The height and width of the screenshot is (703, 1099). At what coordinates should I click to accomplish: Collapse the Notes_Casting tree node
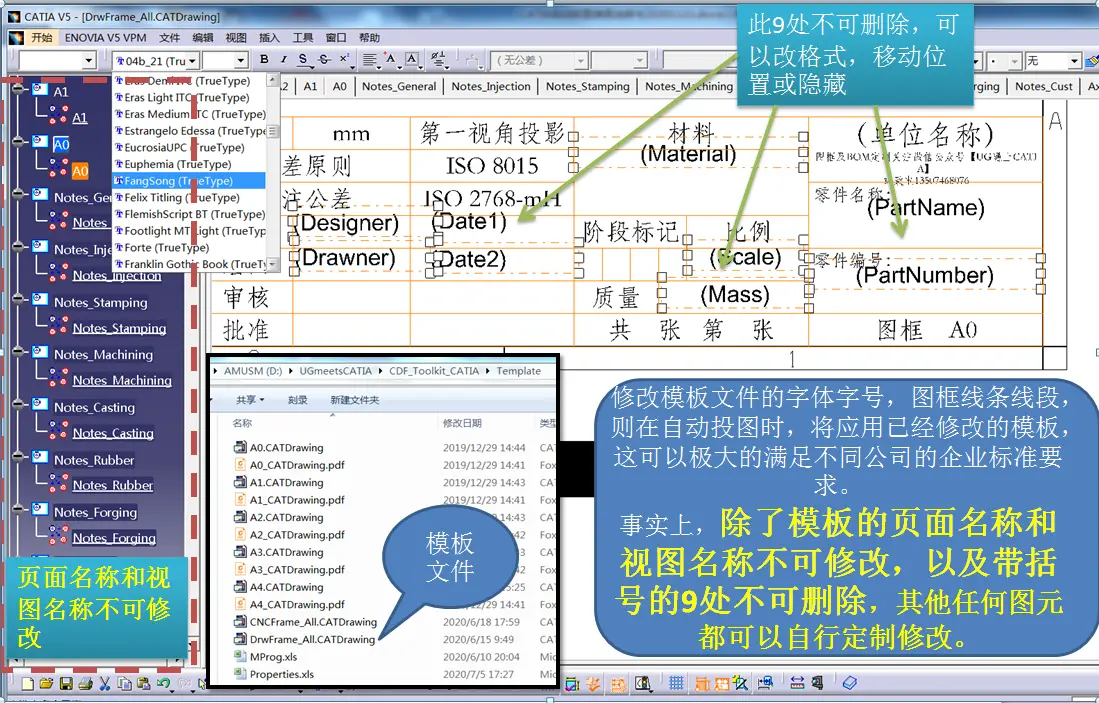point(18,404)
